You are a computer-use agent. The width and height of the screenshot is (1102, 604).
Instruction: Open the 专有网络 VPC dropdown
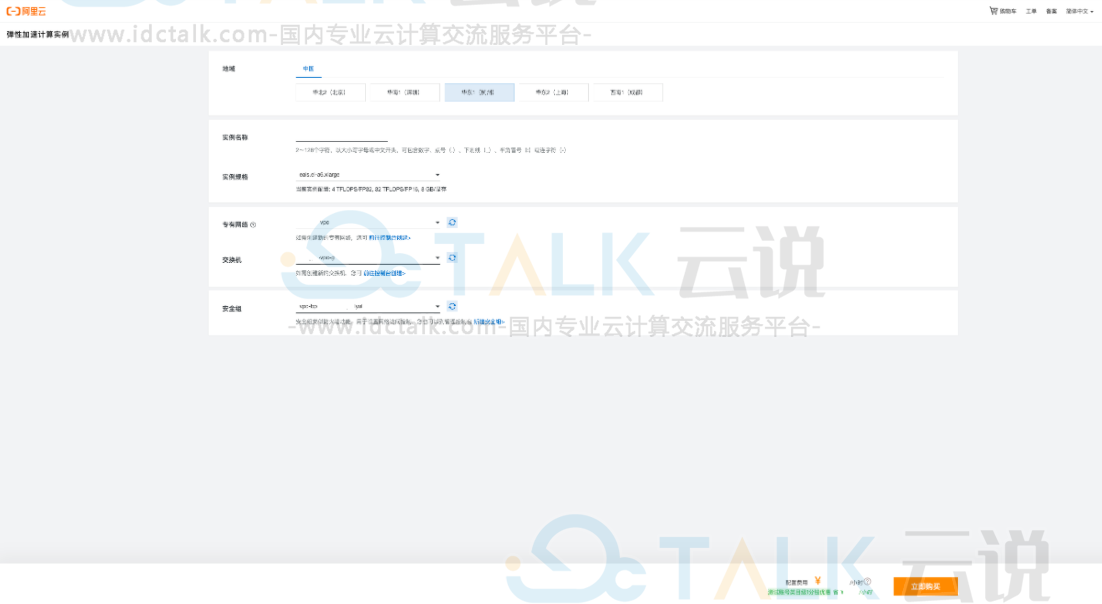pos(368,222)
